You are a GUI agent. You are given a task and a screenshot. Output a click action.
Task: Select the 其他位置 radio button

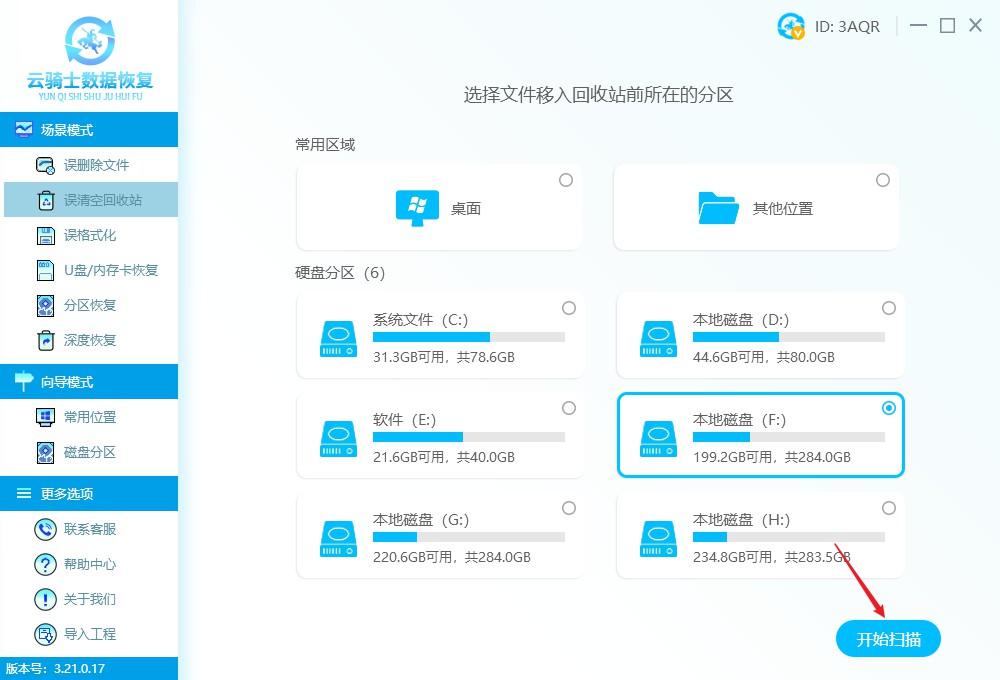(x=883, y=180)
